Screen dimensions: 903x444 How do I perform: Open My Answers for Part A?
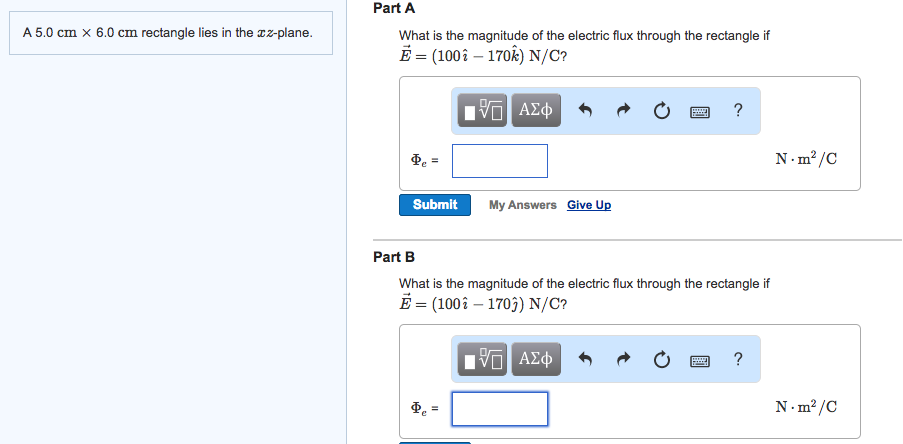(x=522, y=205)
